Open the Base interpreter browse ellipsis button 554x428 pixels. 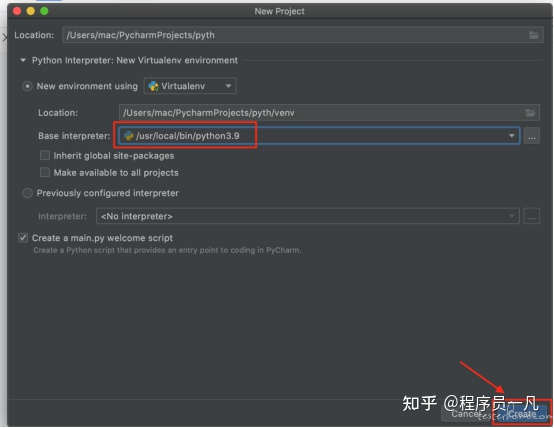tap(531, 136)
